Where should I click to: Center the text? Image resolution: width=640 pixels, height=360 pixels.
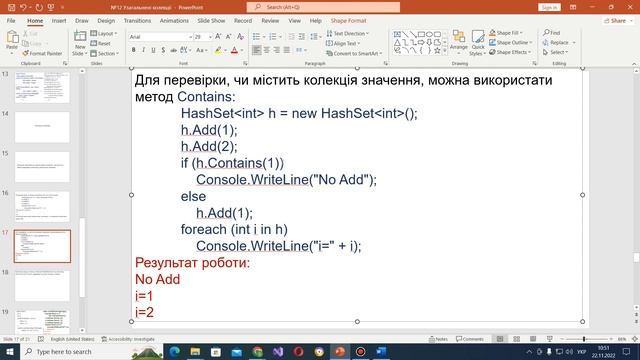click(267, 50)
